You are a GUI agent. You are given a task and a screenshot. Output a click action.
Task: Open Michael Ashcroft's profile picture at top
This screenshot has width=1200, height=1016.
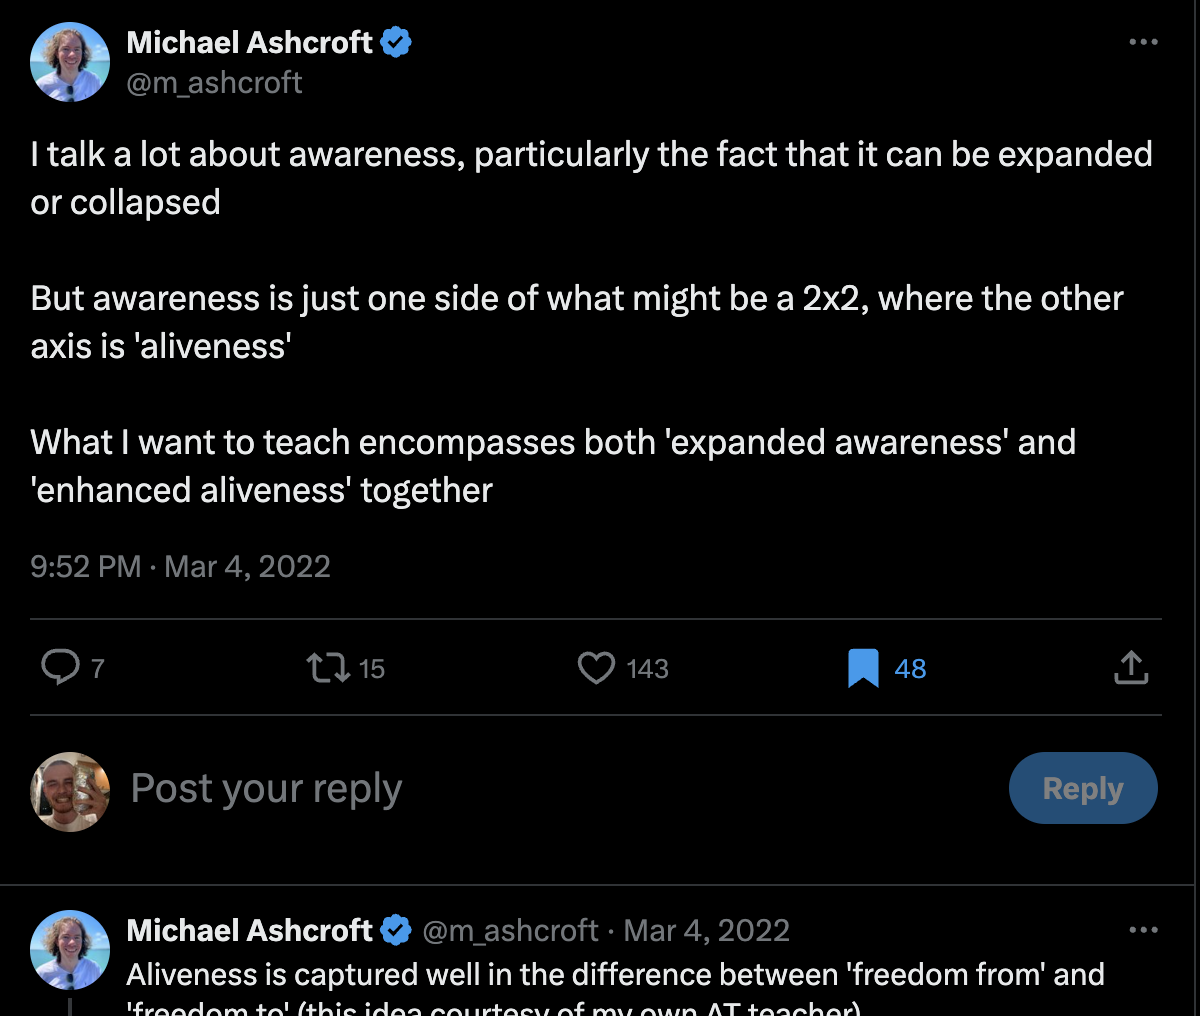[x=70, y=62]
